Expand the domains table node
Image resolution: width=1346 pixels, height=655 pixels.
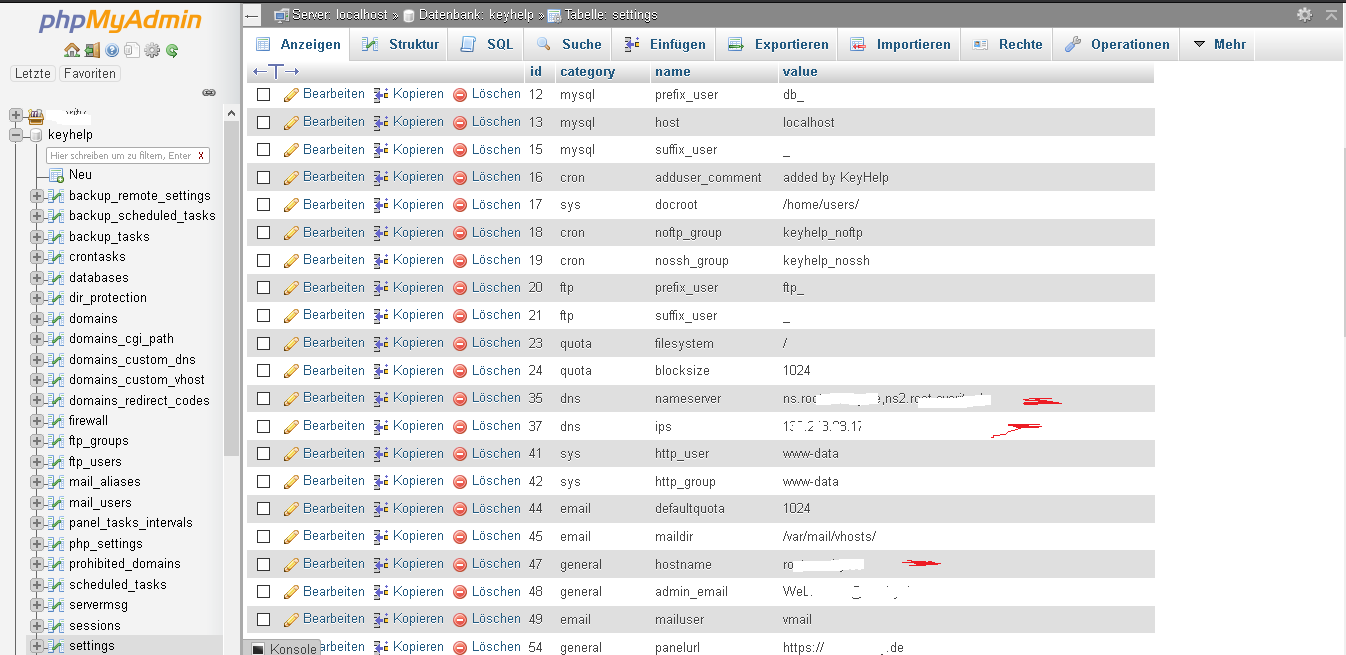[38, 319]
